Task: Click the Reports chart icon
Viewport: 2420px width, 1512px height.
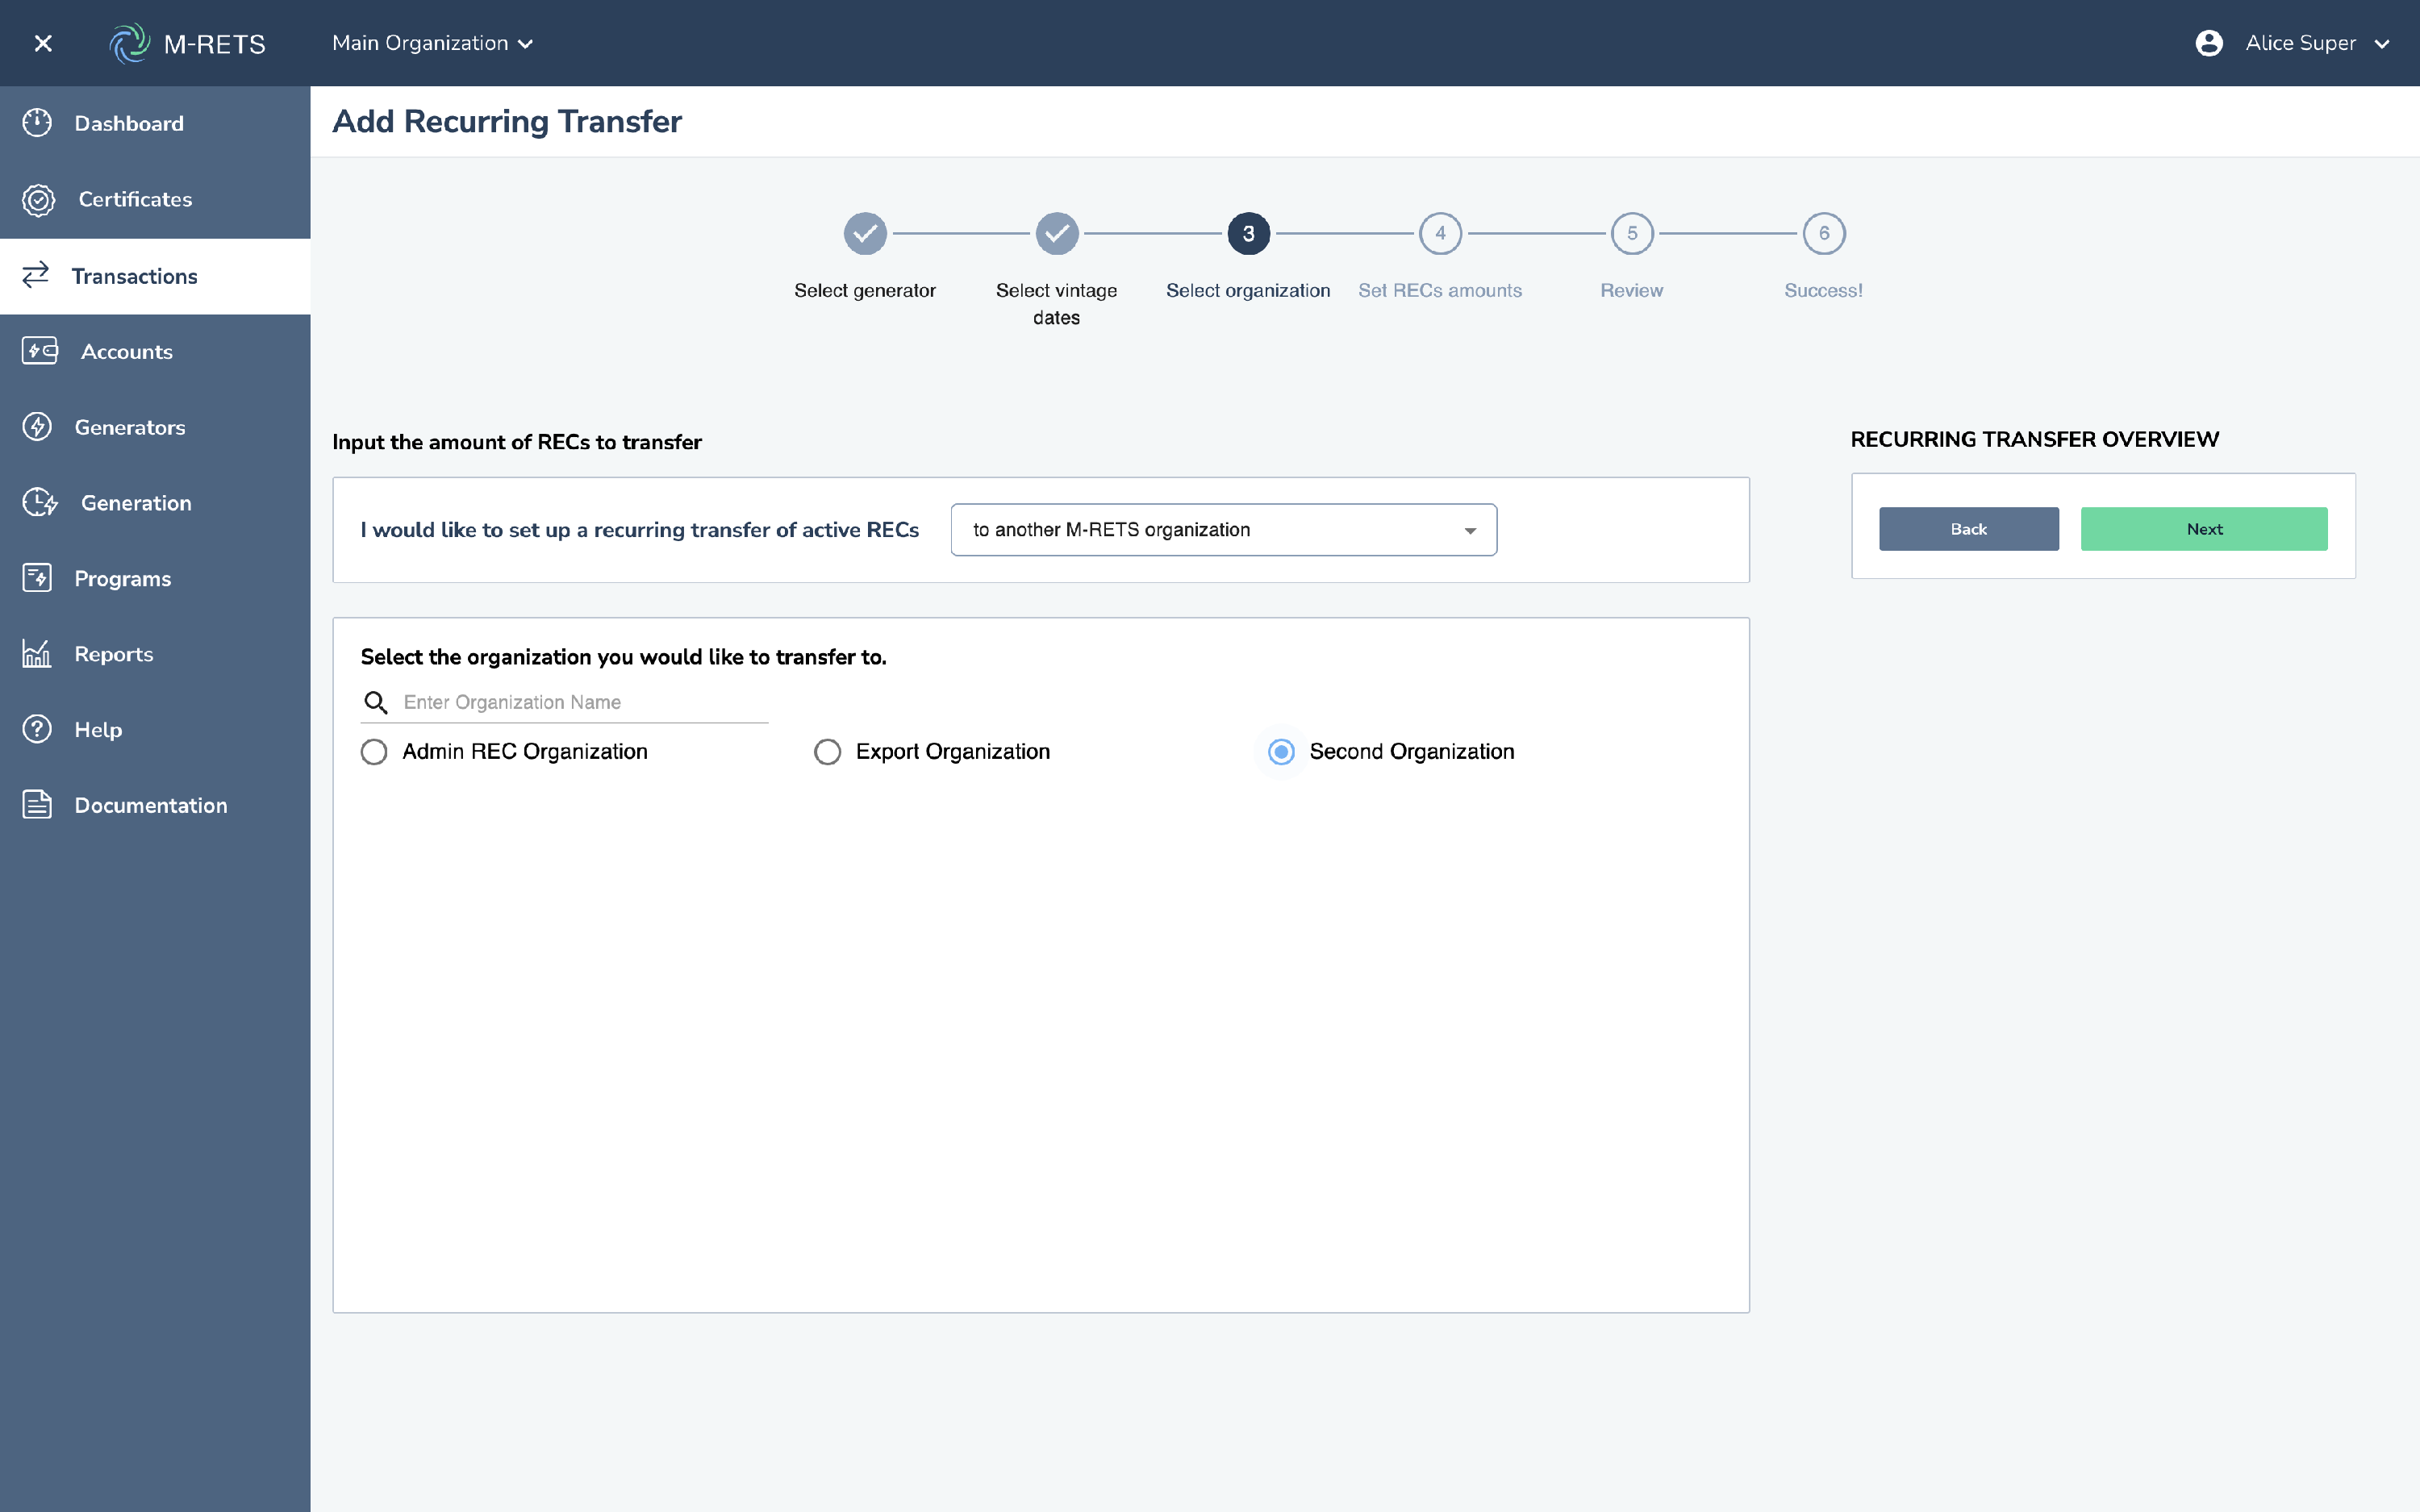Action: tap(37, 654)
